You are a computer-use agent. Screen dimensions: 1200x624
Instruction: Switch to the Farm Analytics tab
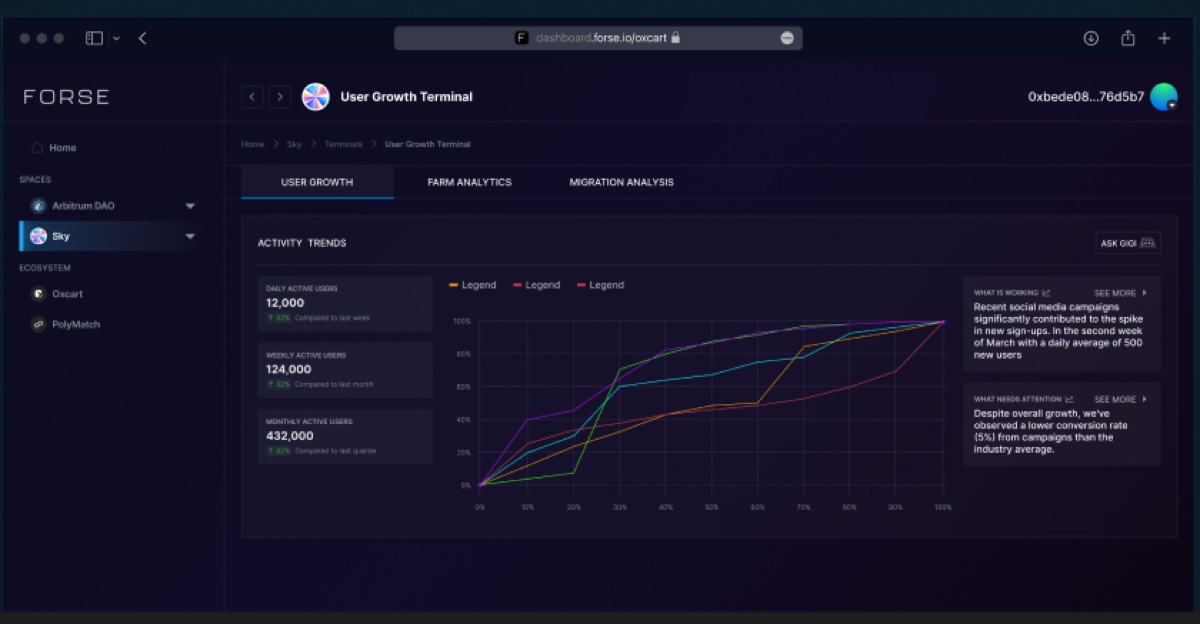click(469, 182)
